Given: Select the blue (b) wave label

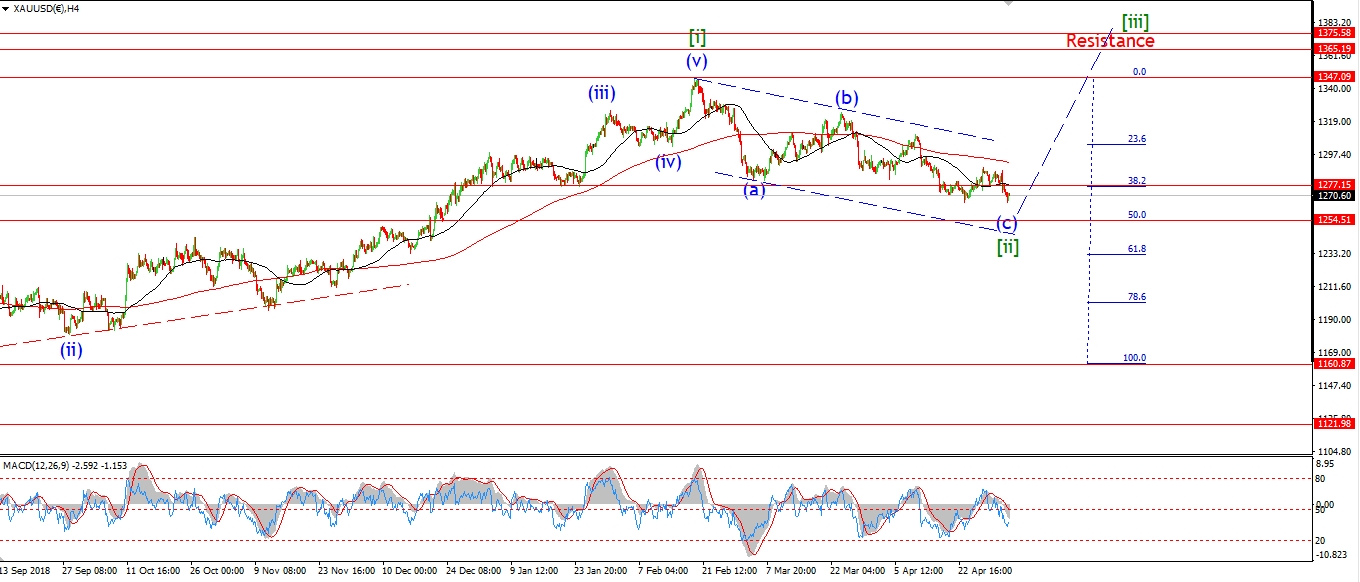Looking at the screenshot, I should point(847,98).
